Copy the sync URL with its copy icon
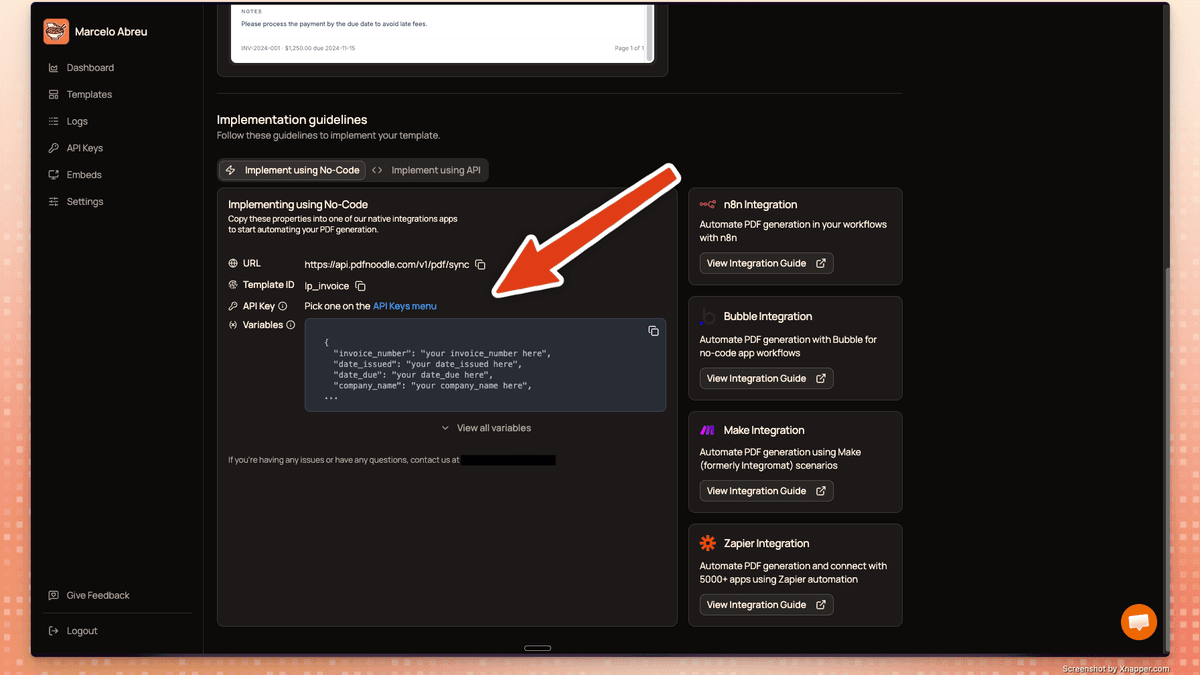 point(480,264)
